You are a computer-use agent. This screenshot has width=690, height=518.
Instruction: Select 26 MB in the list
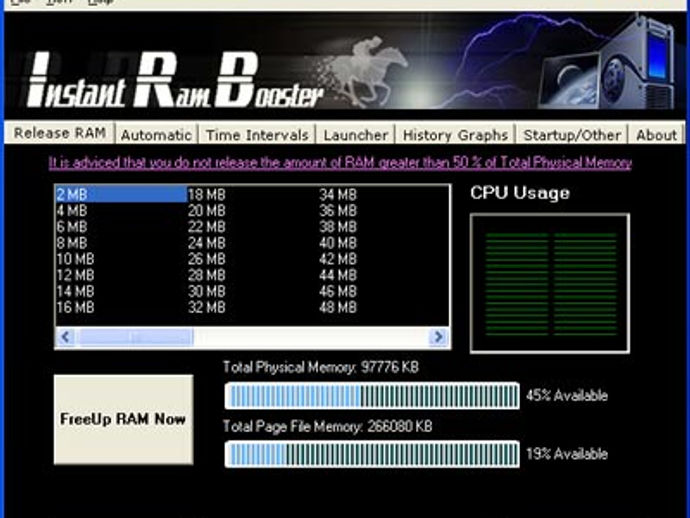(206, 259)
